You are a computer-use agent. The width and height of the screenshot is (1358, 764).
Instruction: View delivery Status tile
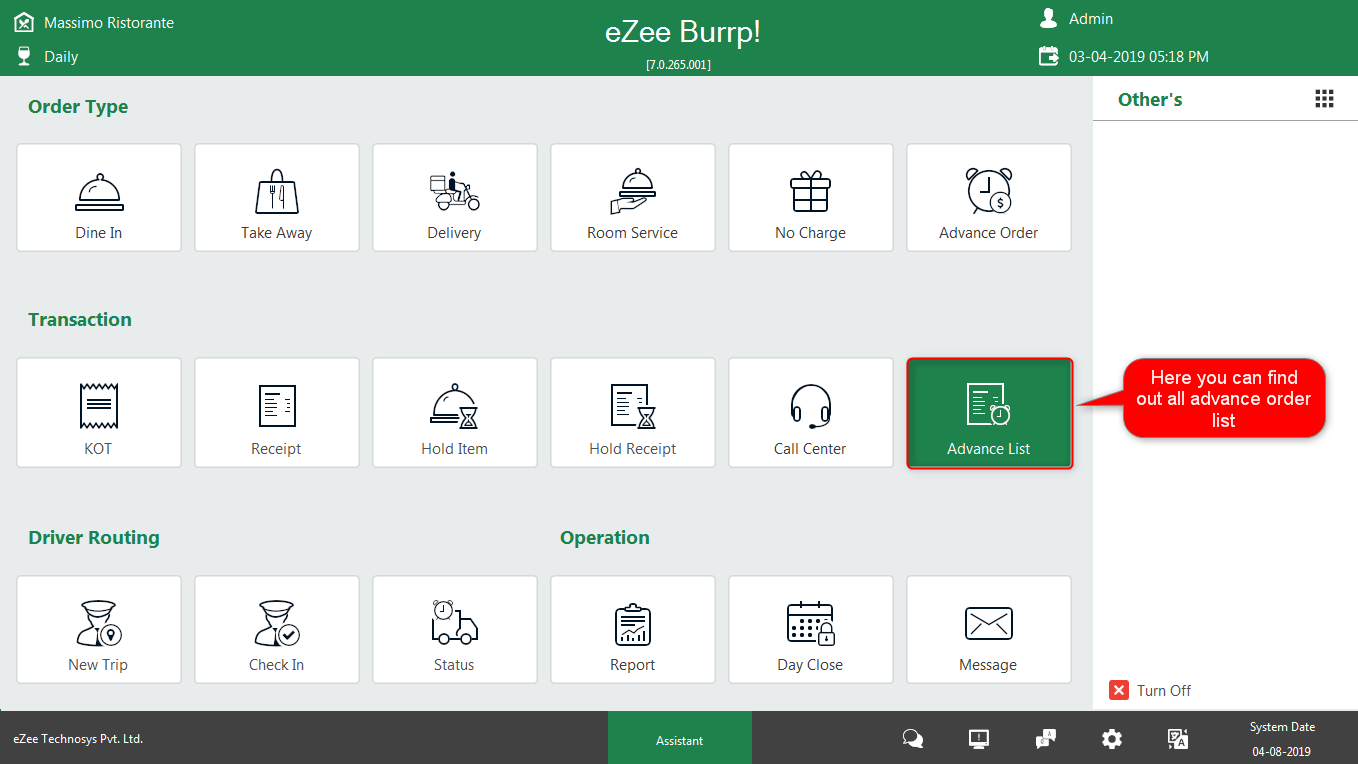455,629
